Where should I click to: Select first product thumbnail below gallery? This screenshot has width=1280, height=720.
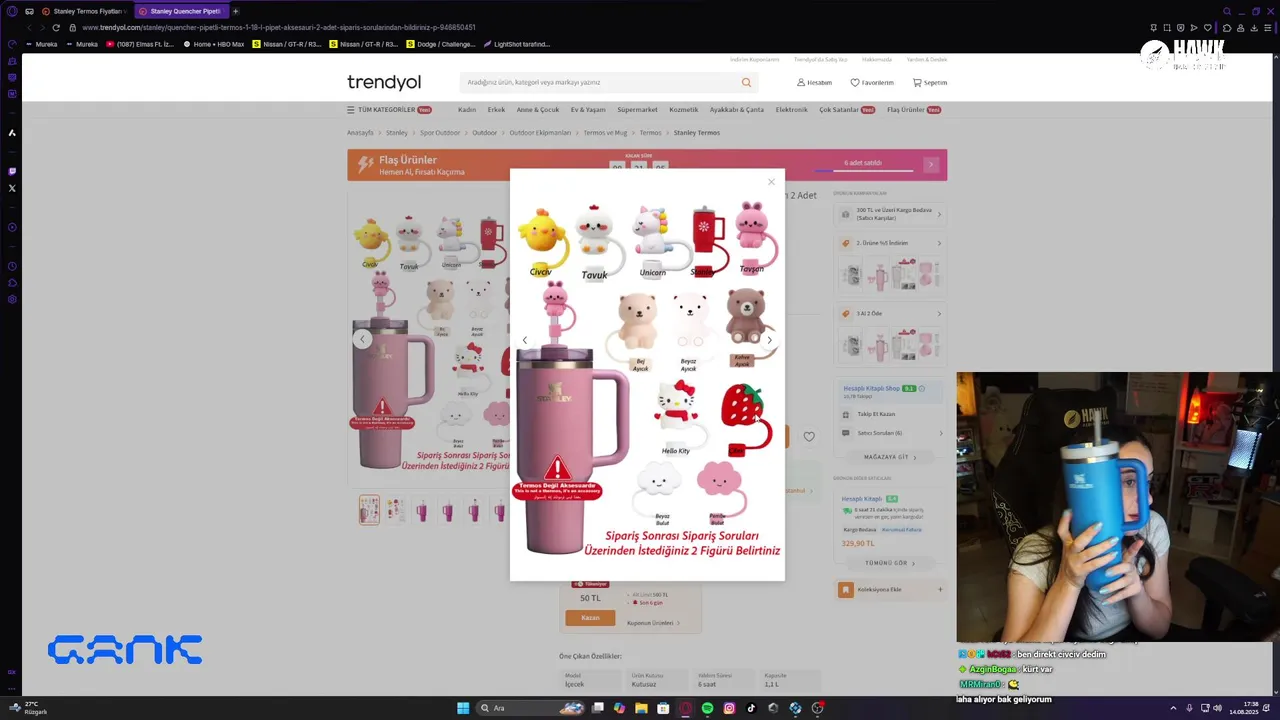click(369, 510)
